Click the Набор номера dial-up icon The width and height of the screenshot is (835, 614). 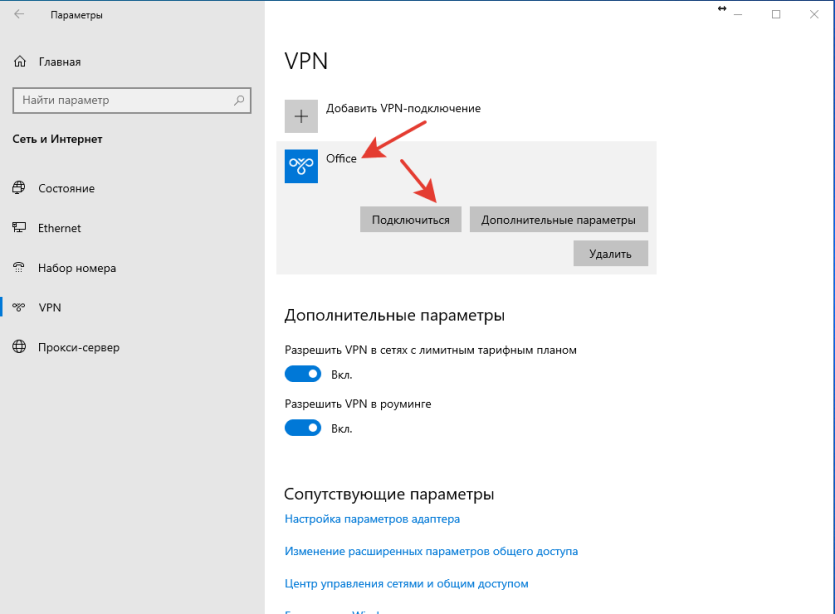click(19, 268)
